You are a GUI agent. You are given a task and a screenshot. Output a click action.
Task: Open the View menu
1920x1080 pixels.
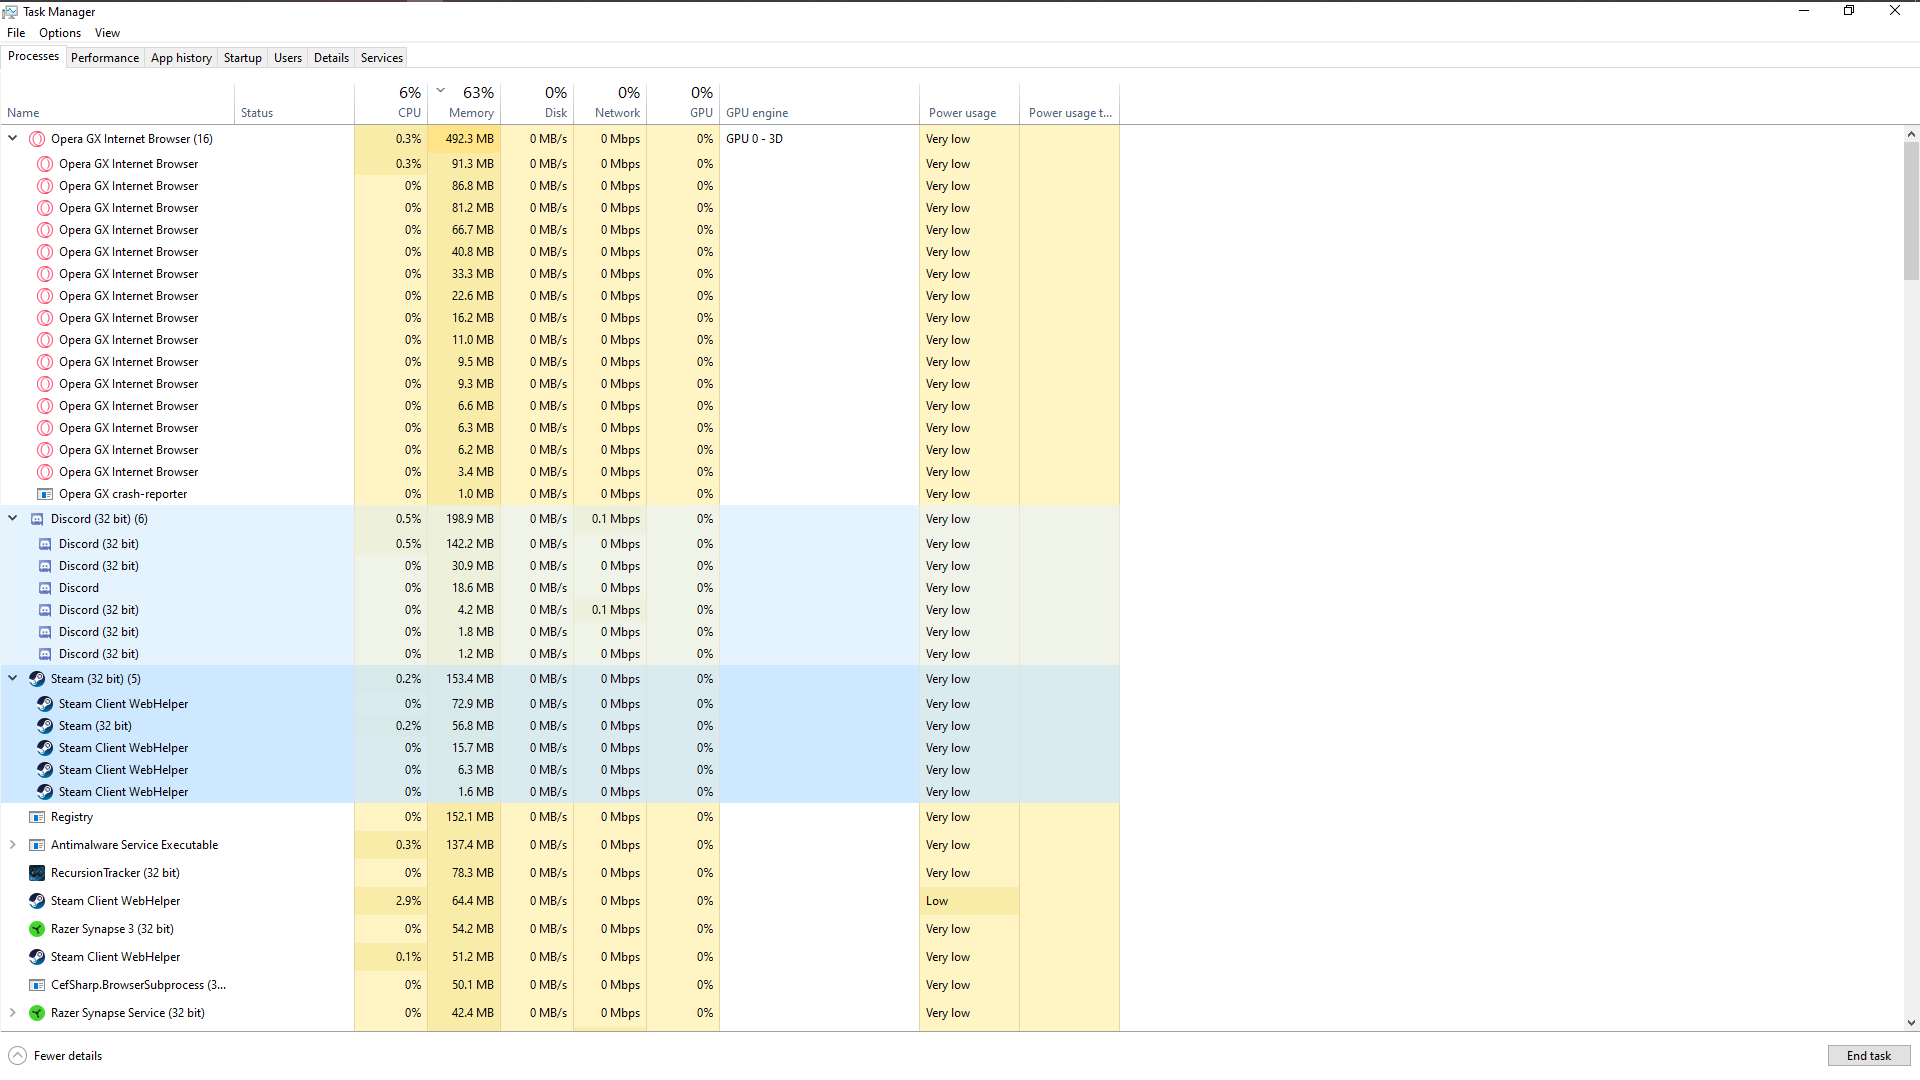107,33
